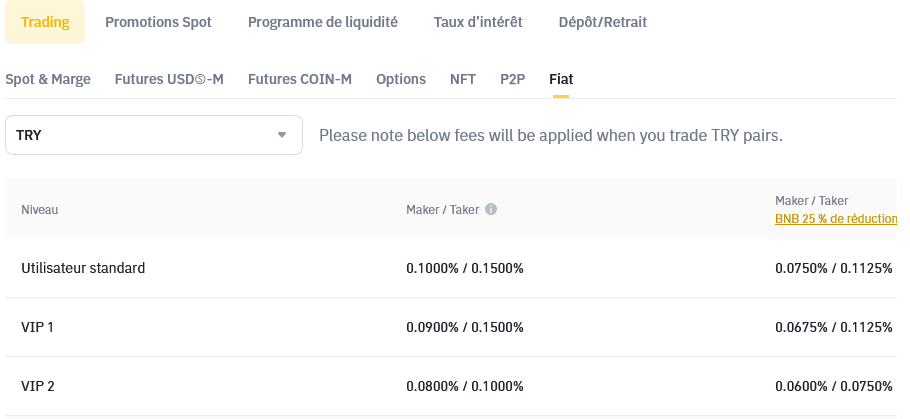
Task: Click the Niveau column header
Action: [x=40, y=210]
